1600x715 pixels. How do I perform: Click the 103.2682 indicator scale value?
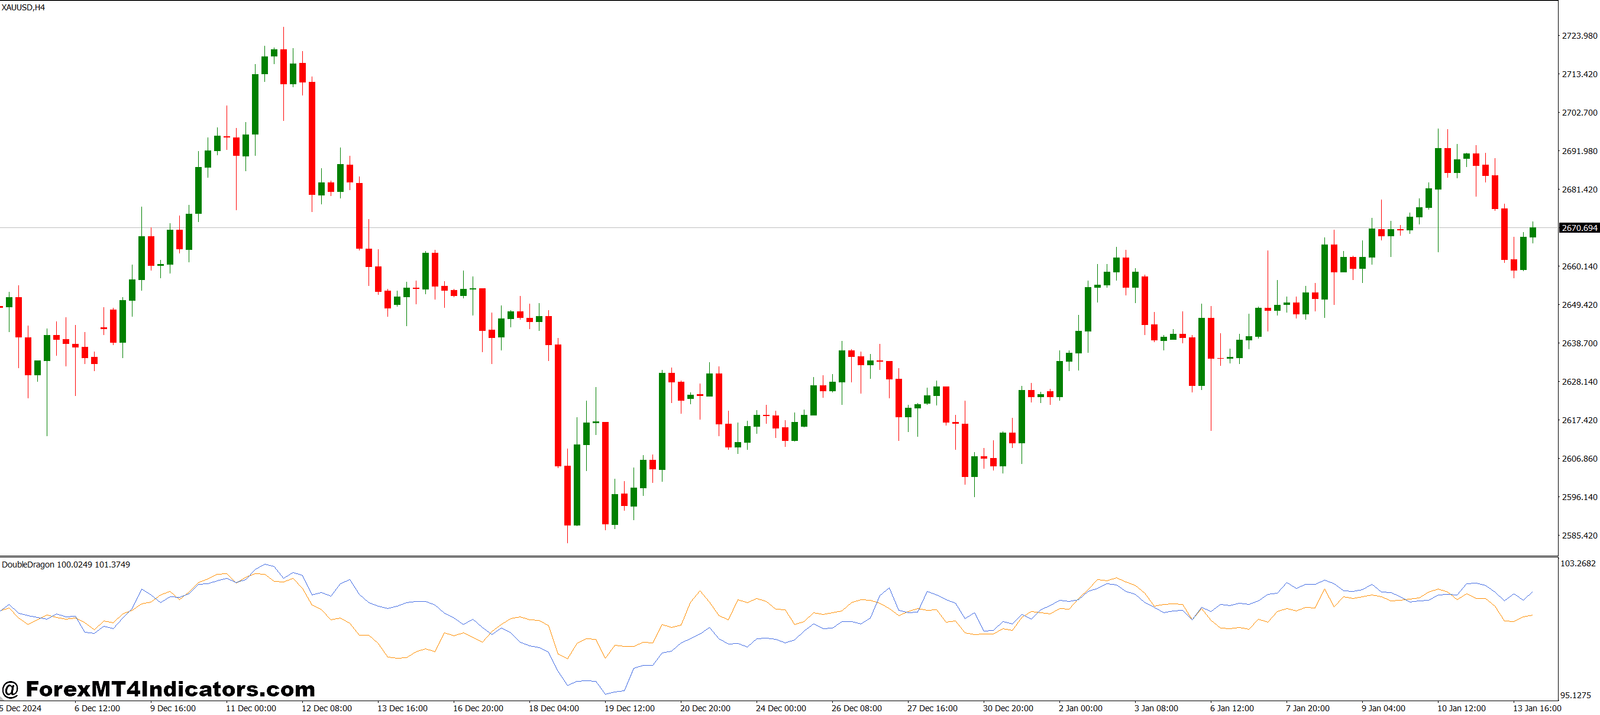1578,564
